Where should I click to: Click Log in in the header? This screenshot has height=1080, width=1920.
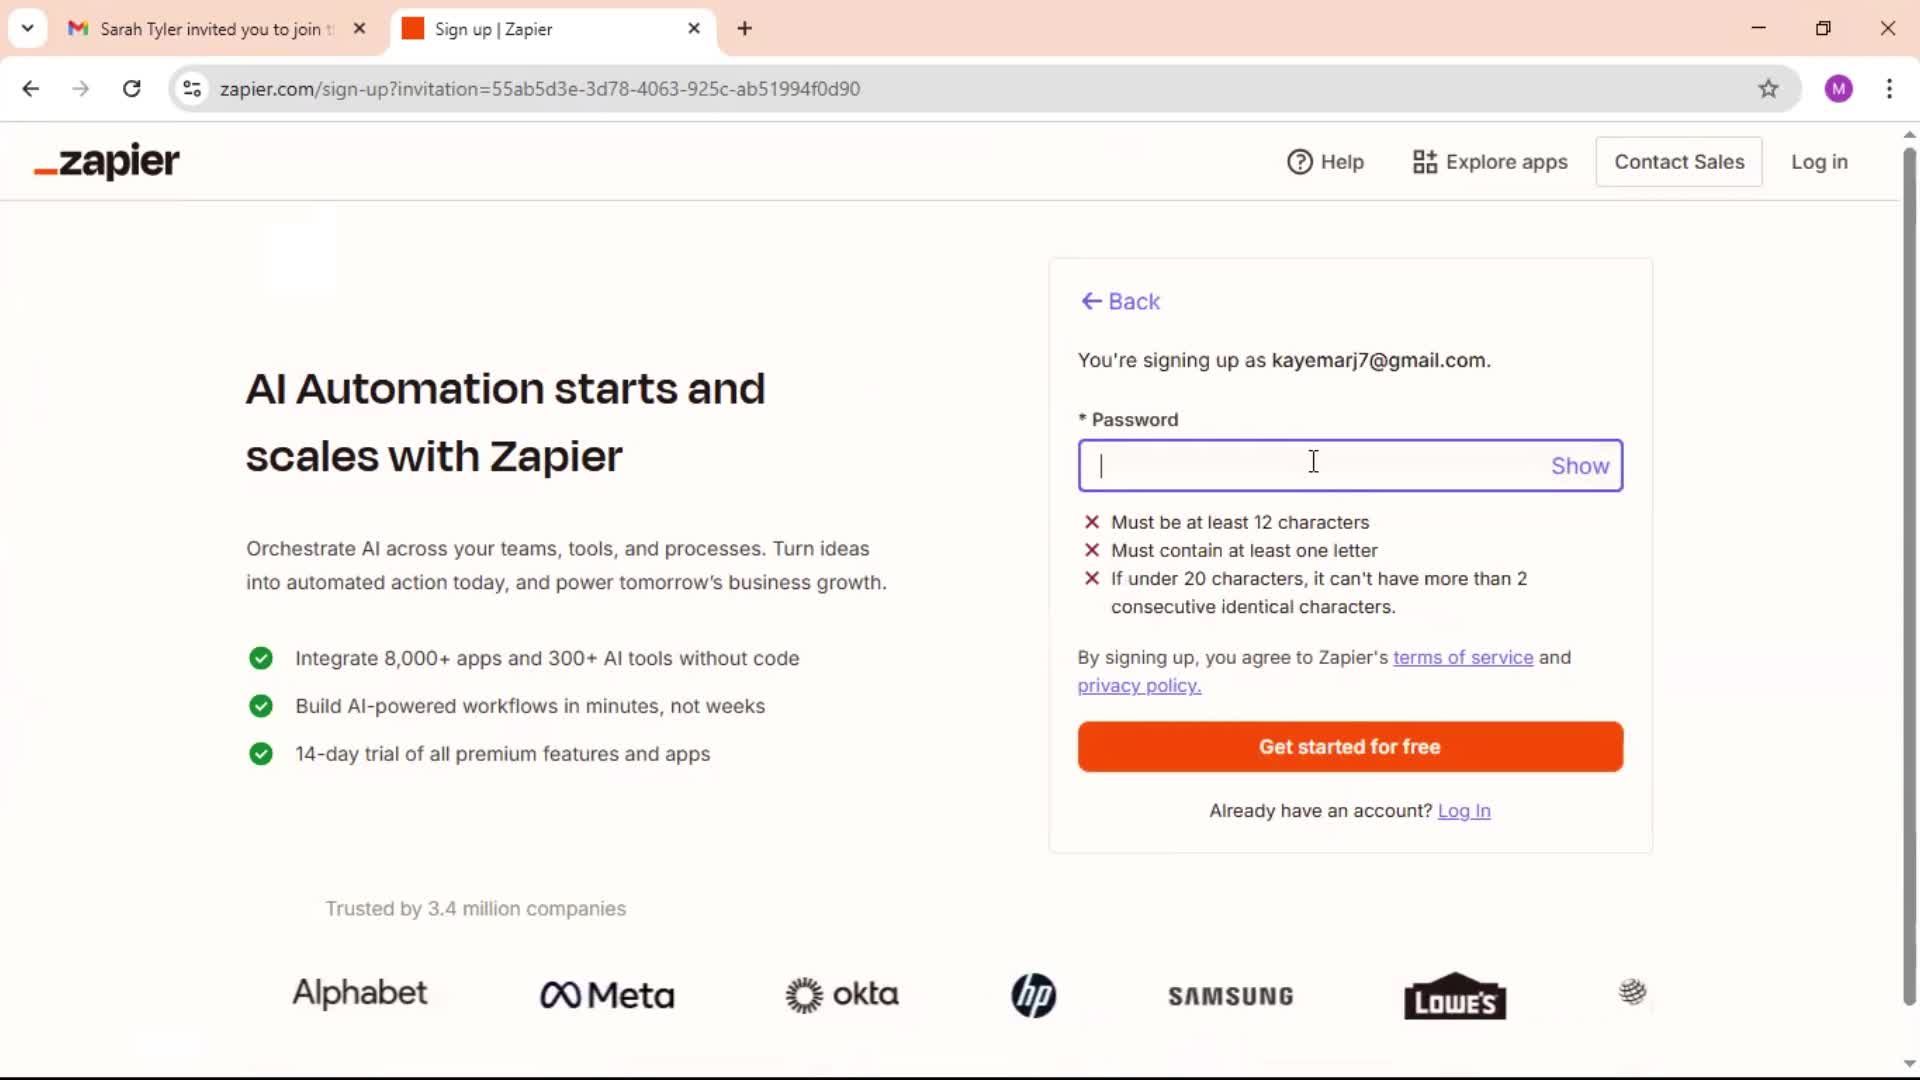coord(1819,162)
